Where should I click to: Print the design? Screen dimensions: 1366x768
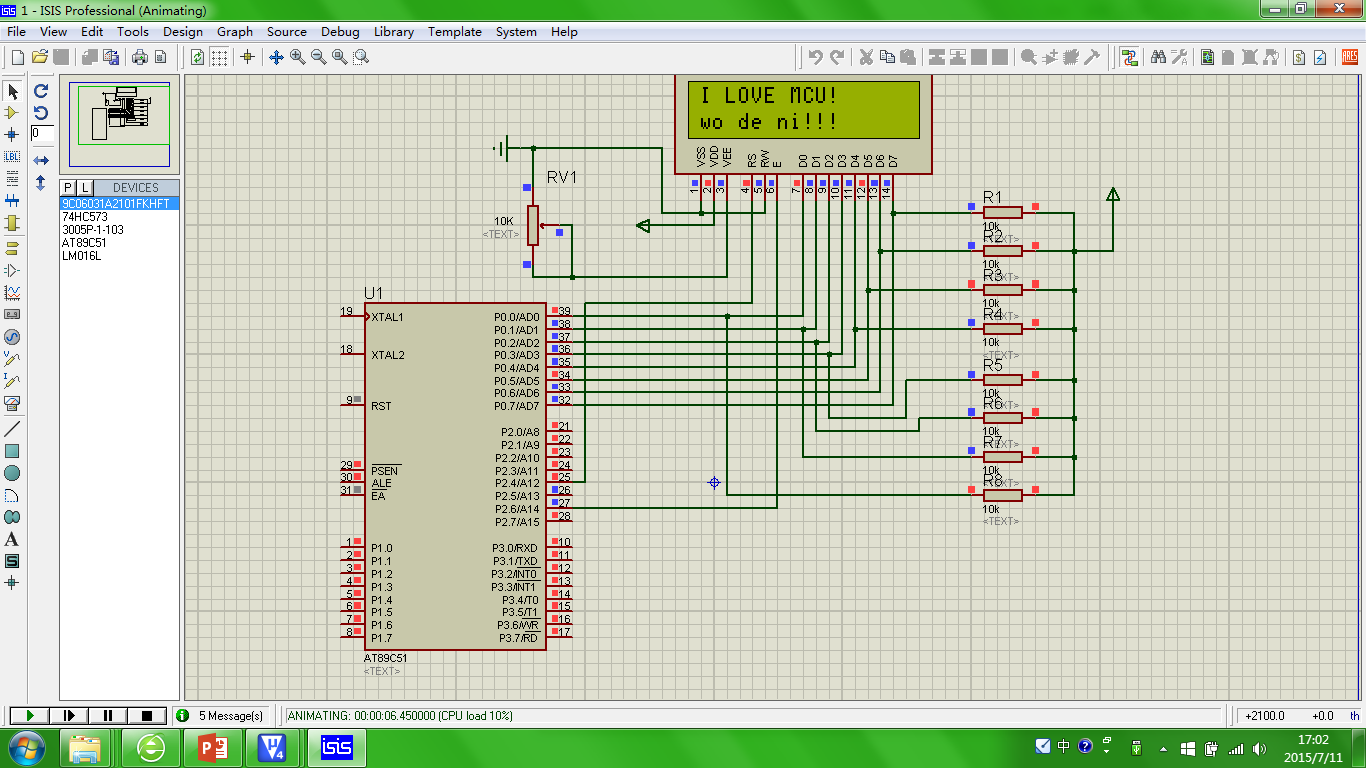[x=140, y=57]
